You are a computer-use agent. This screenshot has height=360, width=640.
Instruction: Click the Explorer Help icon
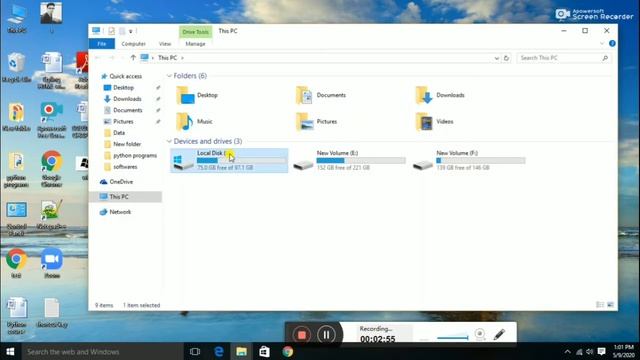(612, 43)
